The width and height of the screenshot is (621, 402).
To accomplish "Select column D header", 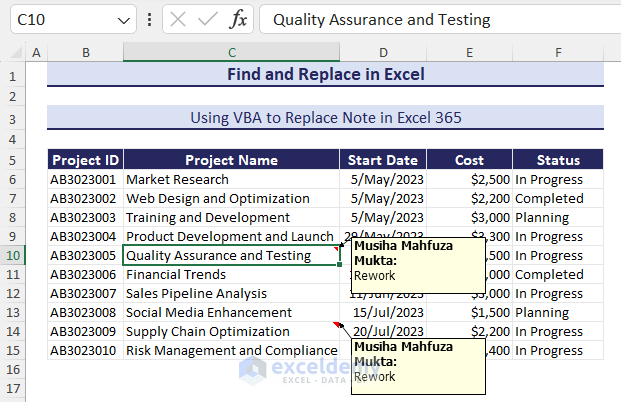I will click(x=383, y=53).
